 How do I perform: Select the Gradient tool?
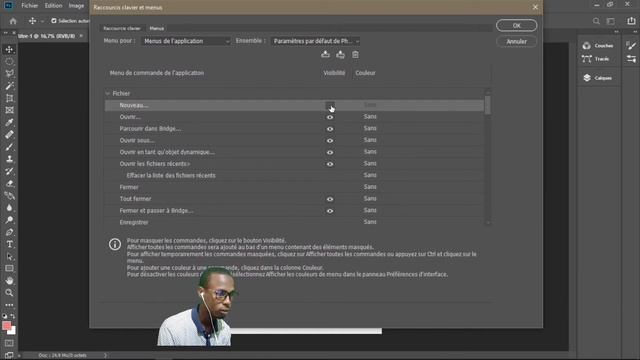click(x=9, y=196)
